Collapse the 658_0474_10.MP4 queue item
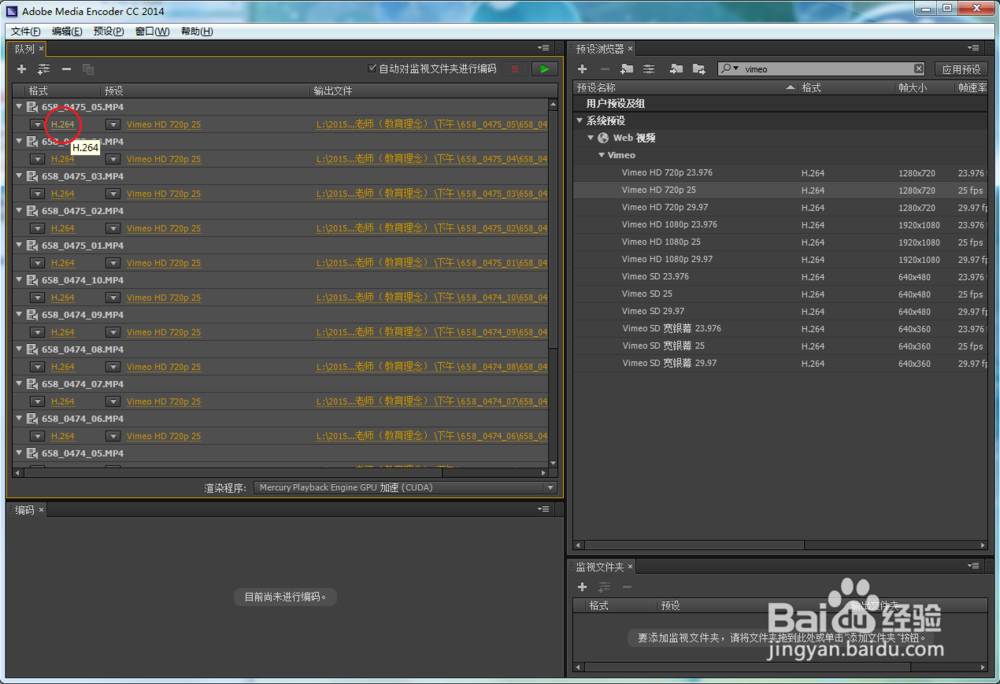 (19, 279)
